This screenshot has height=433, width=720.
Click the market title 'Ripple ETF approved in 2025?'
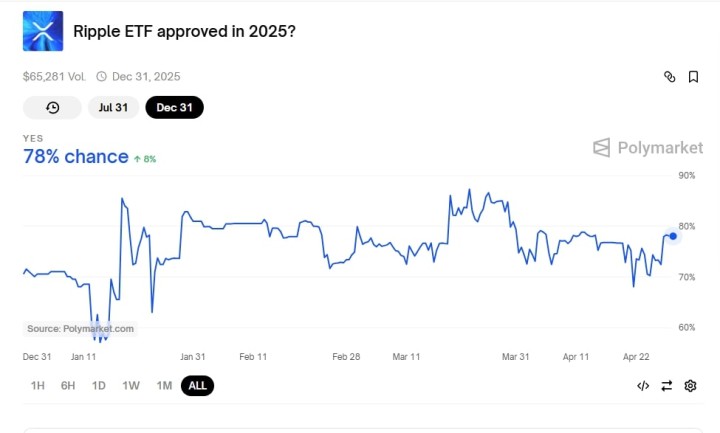(184, 32)
